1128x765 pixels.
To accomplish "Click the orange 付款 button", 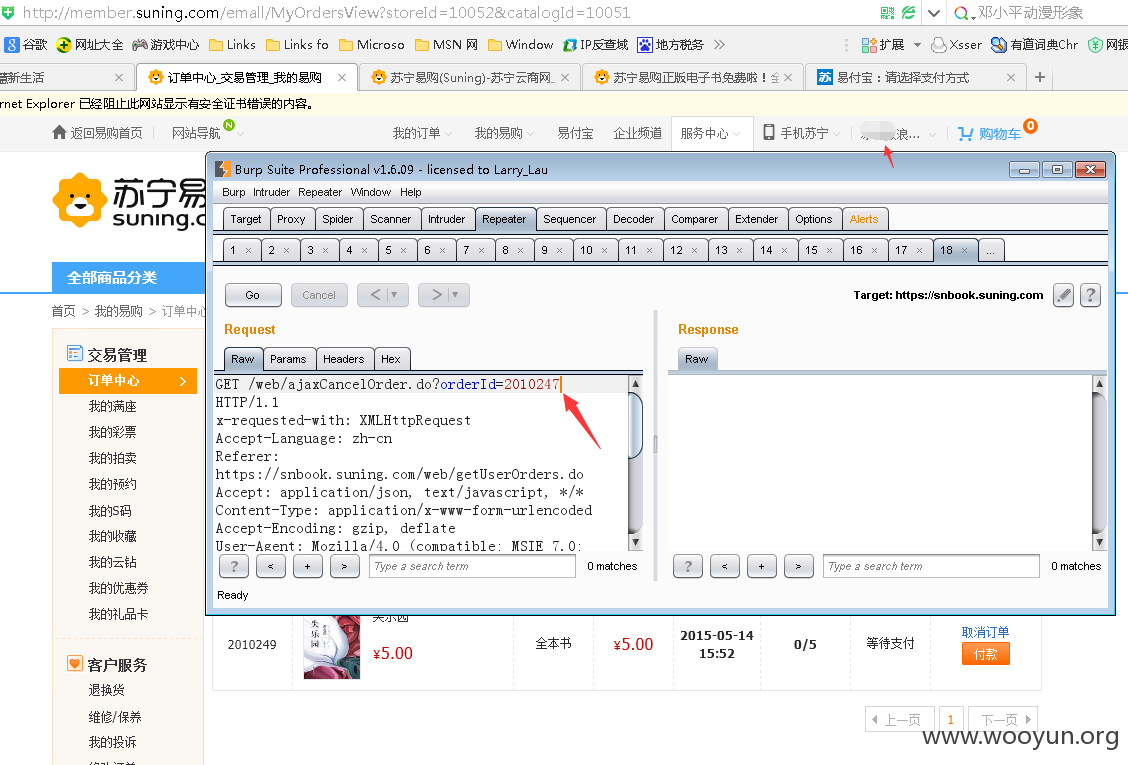I will [x=986, y=654].
